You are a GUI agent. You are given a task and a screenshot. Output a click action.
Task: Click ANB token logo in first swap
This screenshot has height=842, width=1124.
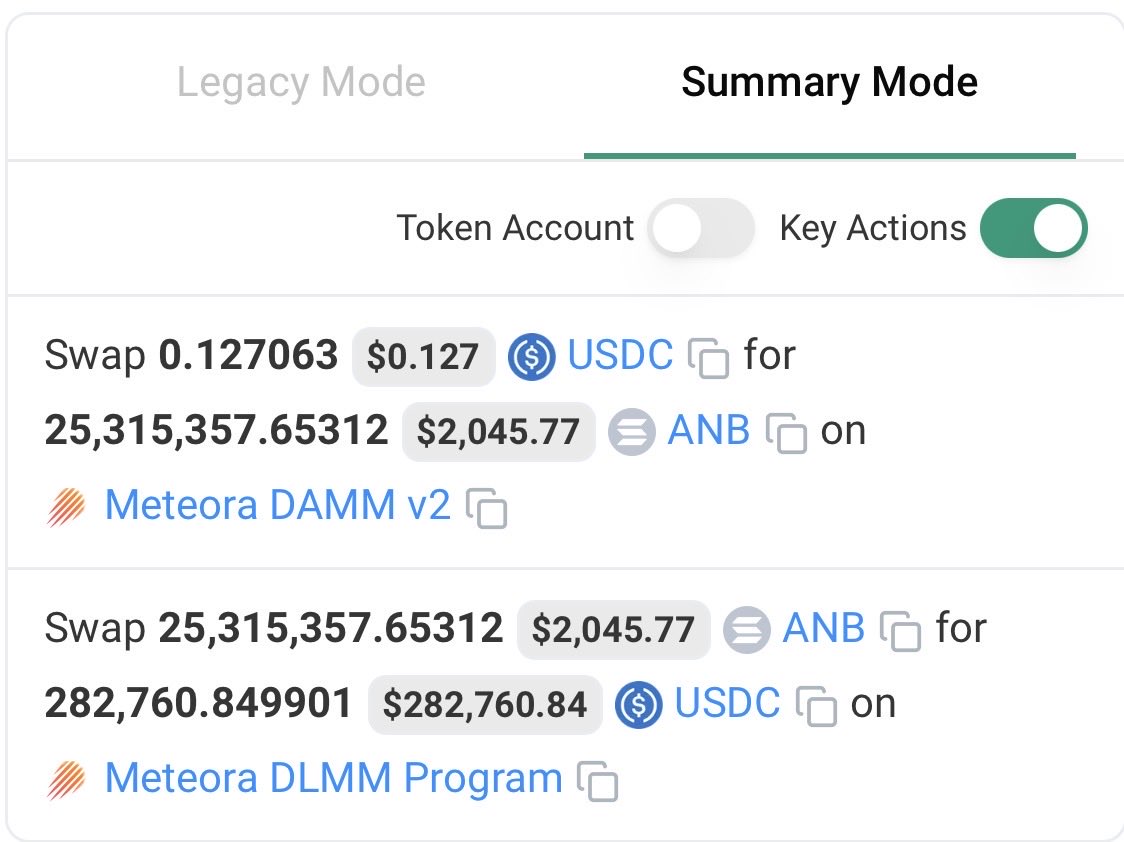coord(632,432)
